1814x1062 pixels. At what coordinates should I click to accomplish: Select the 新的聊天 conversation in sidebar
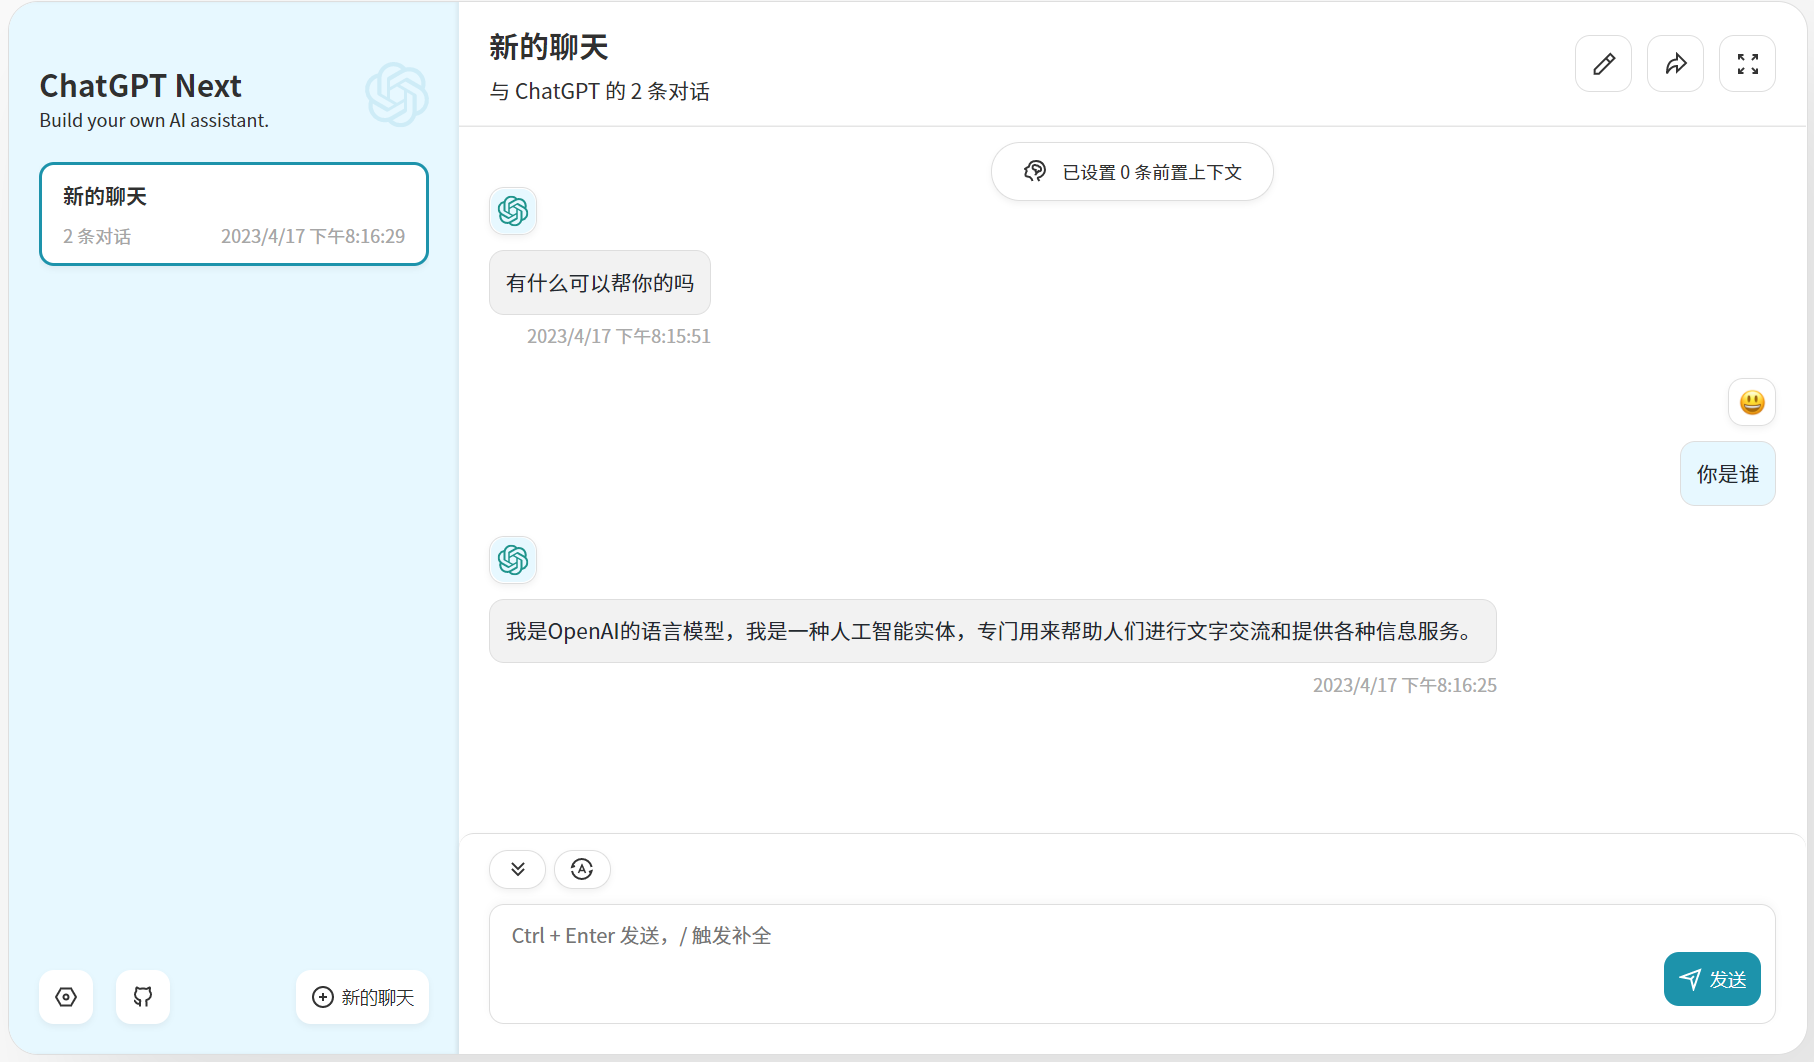point(234,214)
